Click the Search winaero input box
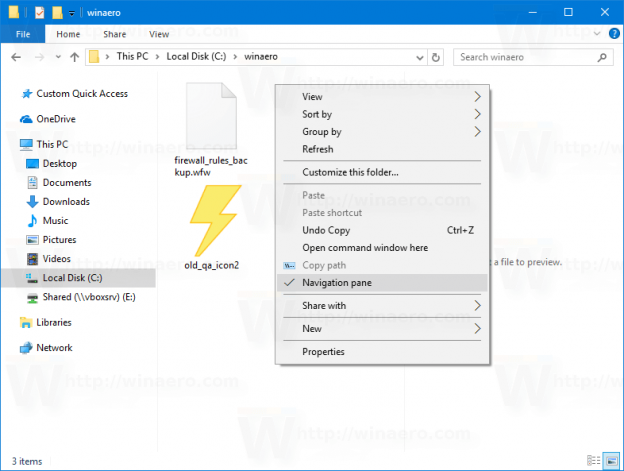Screen dimensions: 624x471 pos(525,57)
